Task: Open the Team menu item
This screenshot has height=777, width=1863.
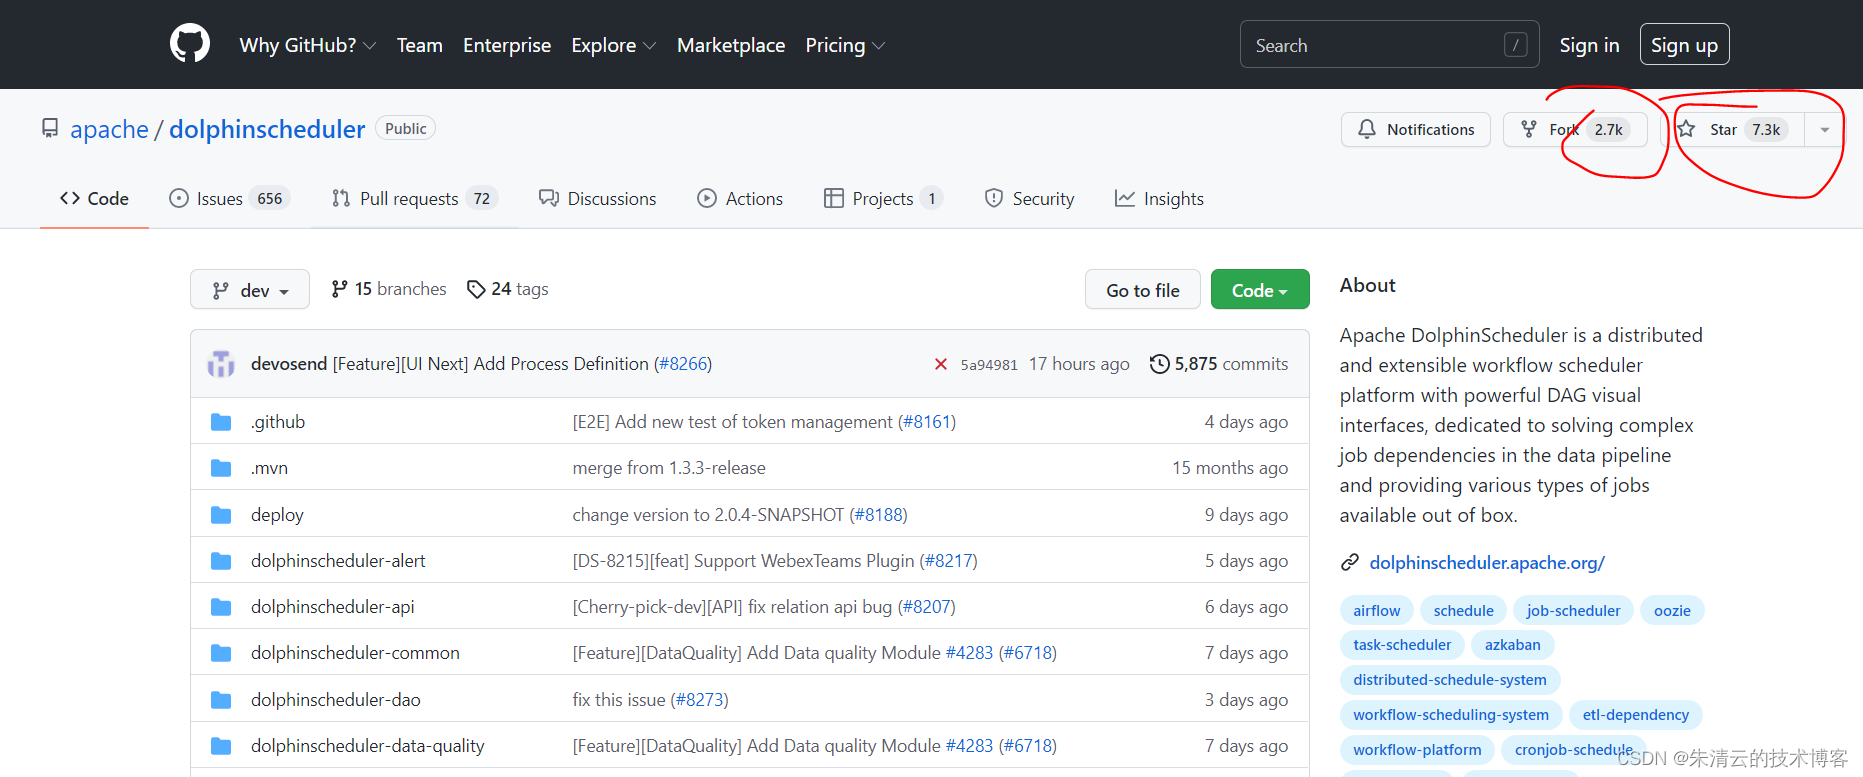Action: point(419,45)
